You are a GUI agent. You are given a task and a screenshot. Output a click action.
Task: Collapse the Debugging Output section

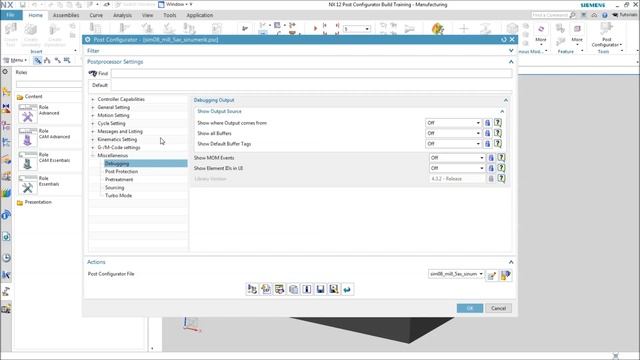pos(506,100)
